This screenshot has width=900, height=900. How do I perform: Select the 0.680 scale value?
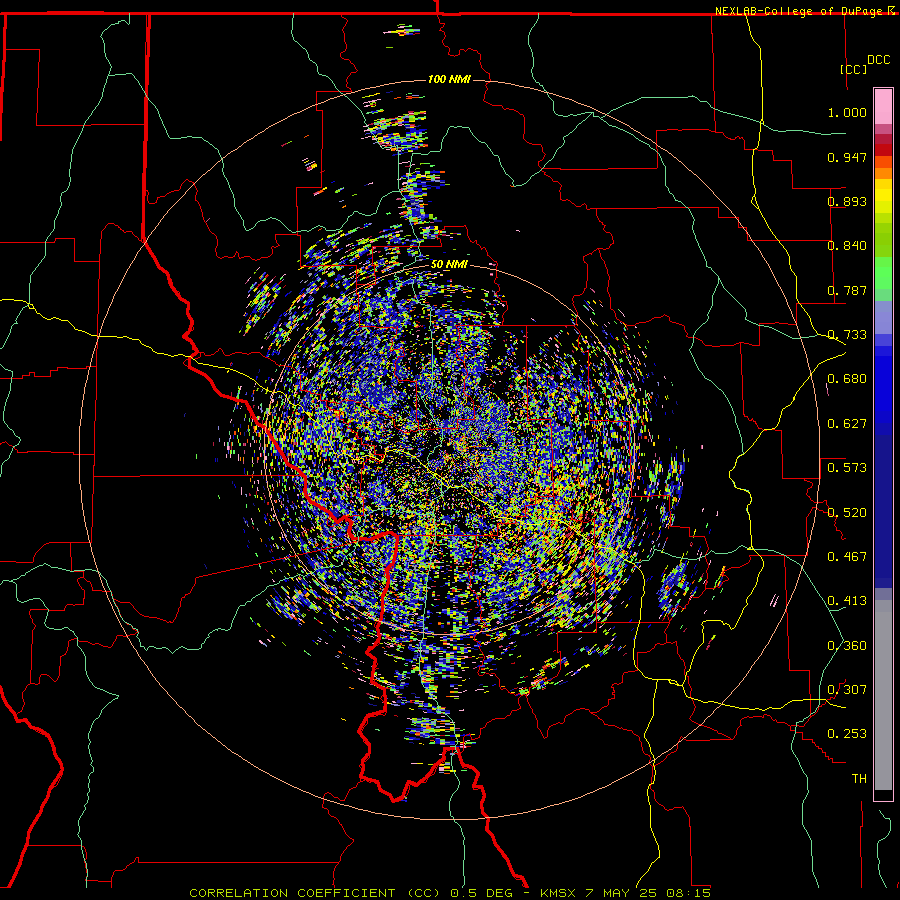pos(847,378)
